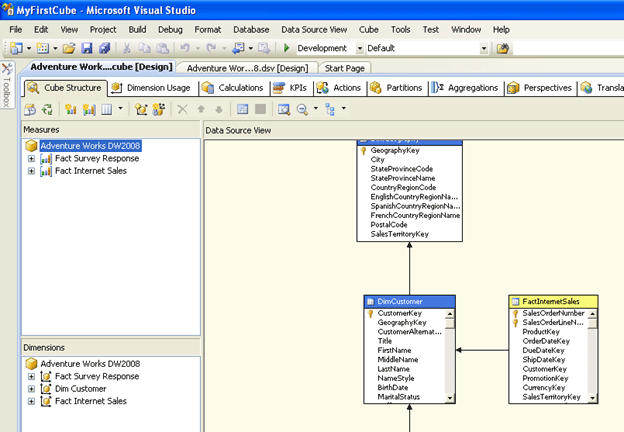Click the Reconnect refresh icon in cube toolbar

tap(49, 108)
